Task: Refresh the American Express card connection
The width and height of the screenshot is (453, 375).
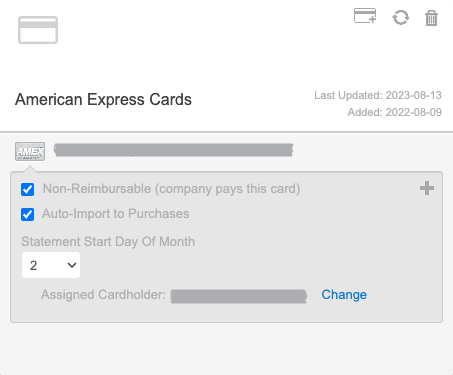Action: click(x=401, y=18)
